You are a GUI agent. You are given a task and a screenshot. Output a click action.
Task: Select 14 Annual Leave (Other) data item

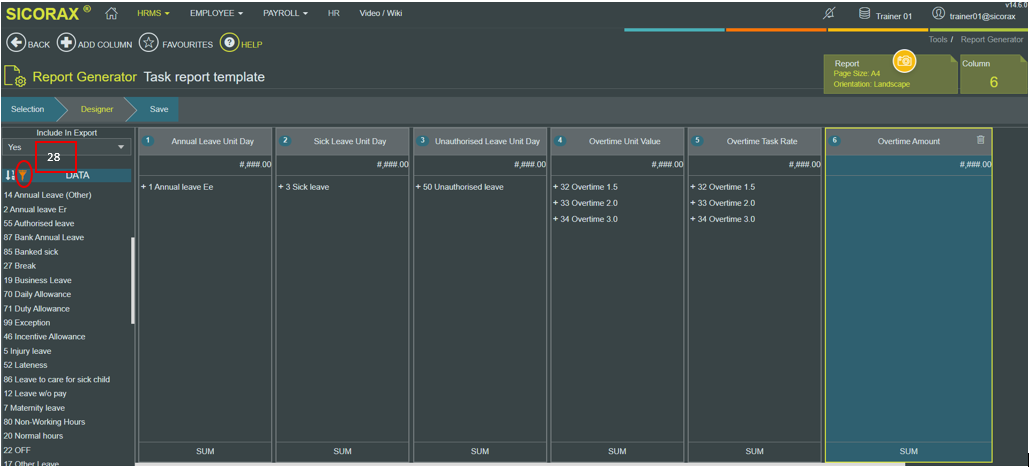47,195
